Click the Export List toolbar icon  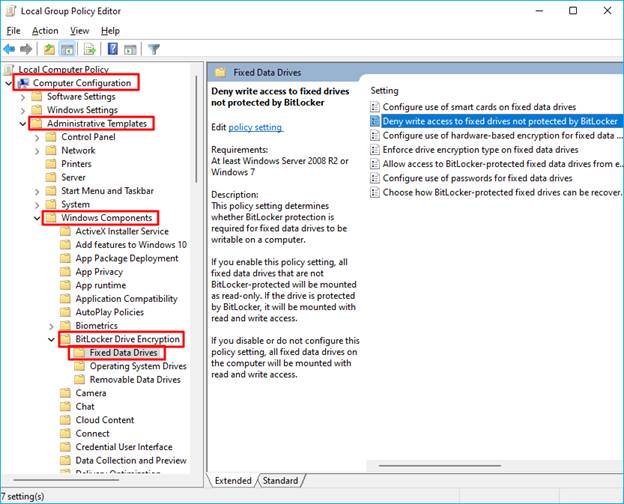90,49
